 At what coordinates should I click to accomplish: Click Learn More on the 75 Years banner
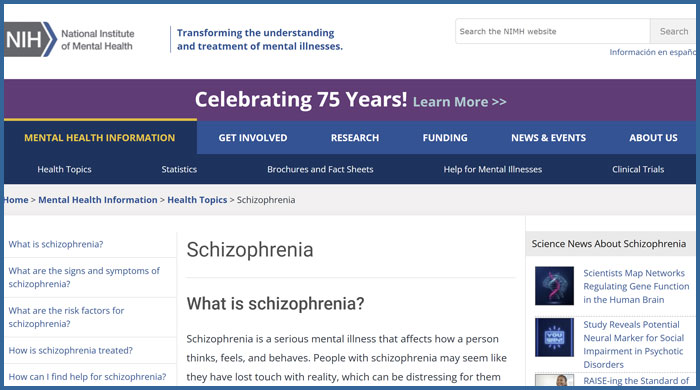tap(459, 102)
